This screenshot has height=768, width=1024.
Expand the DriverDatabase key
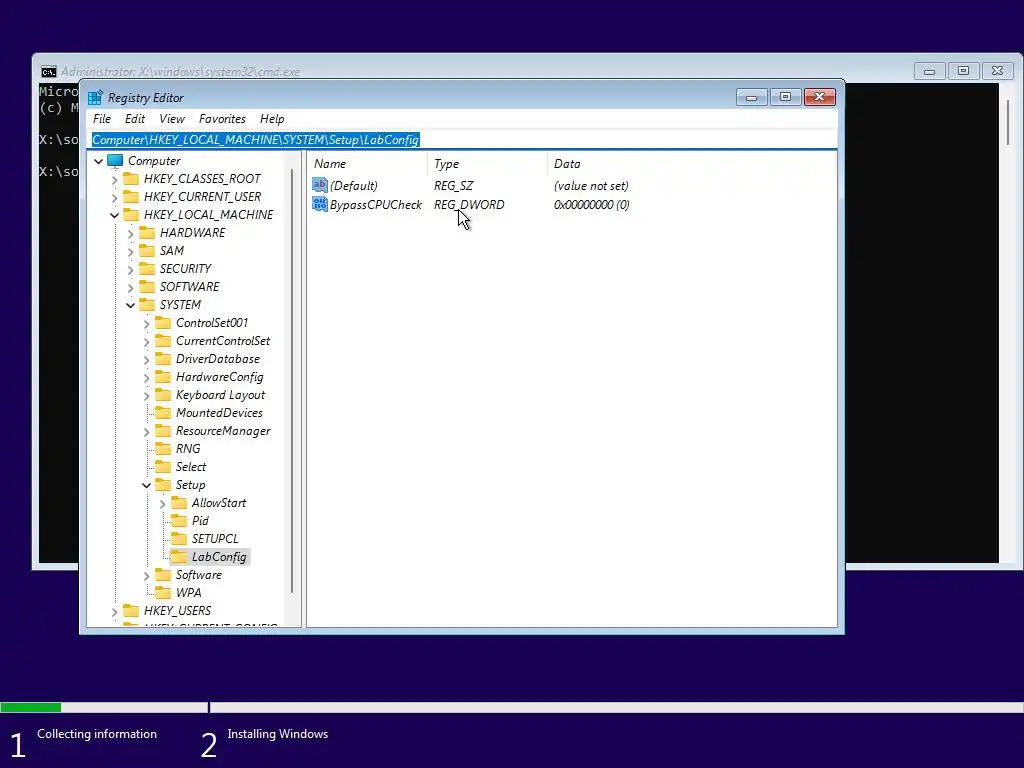[146, 359]
